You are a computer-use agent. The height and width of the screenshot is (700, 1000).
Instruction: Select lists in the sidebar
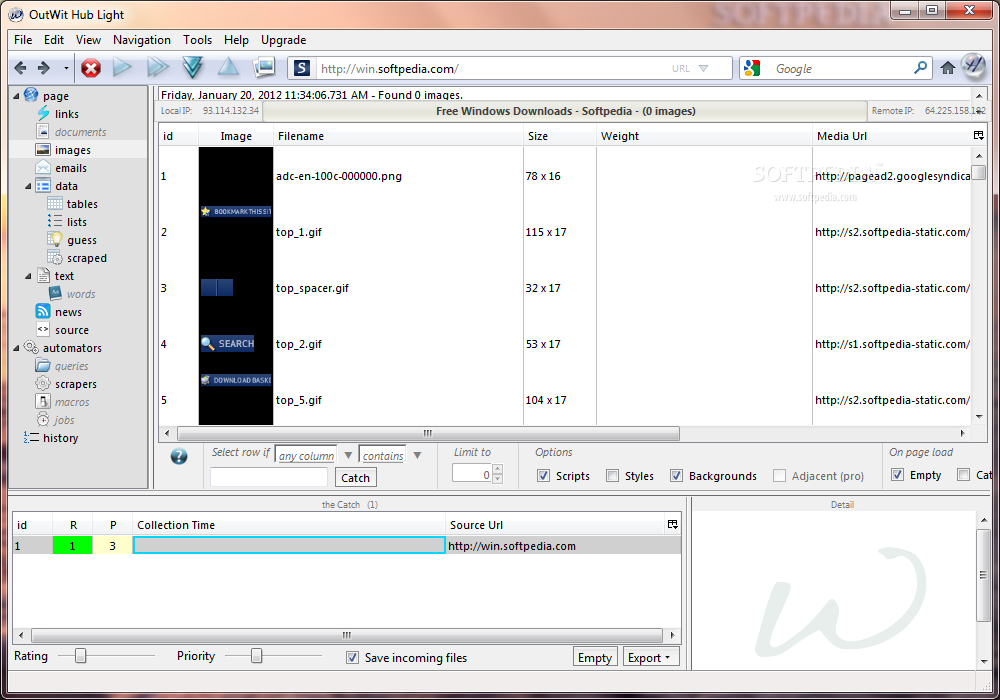[x=77, y=222]
